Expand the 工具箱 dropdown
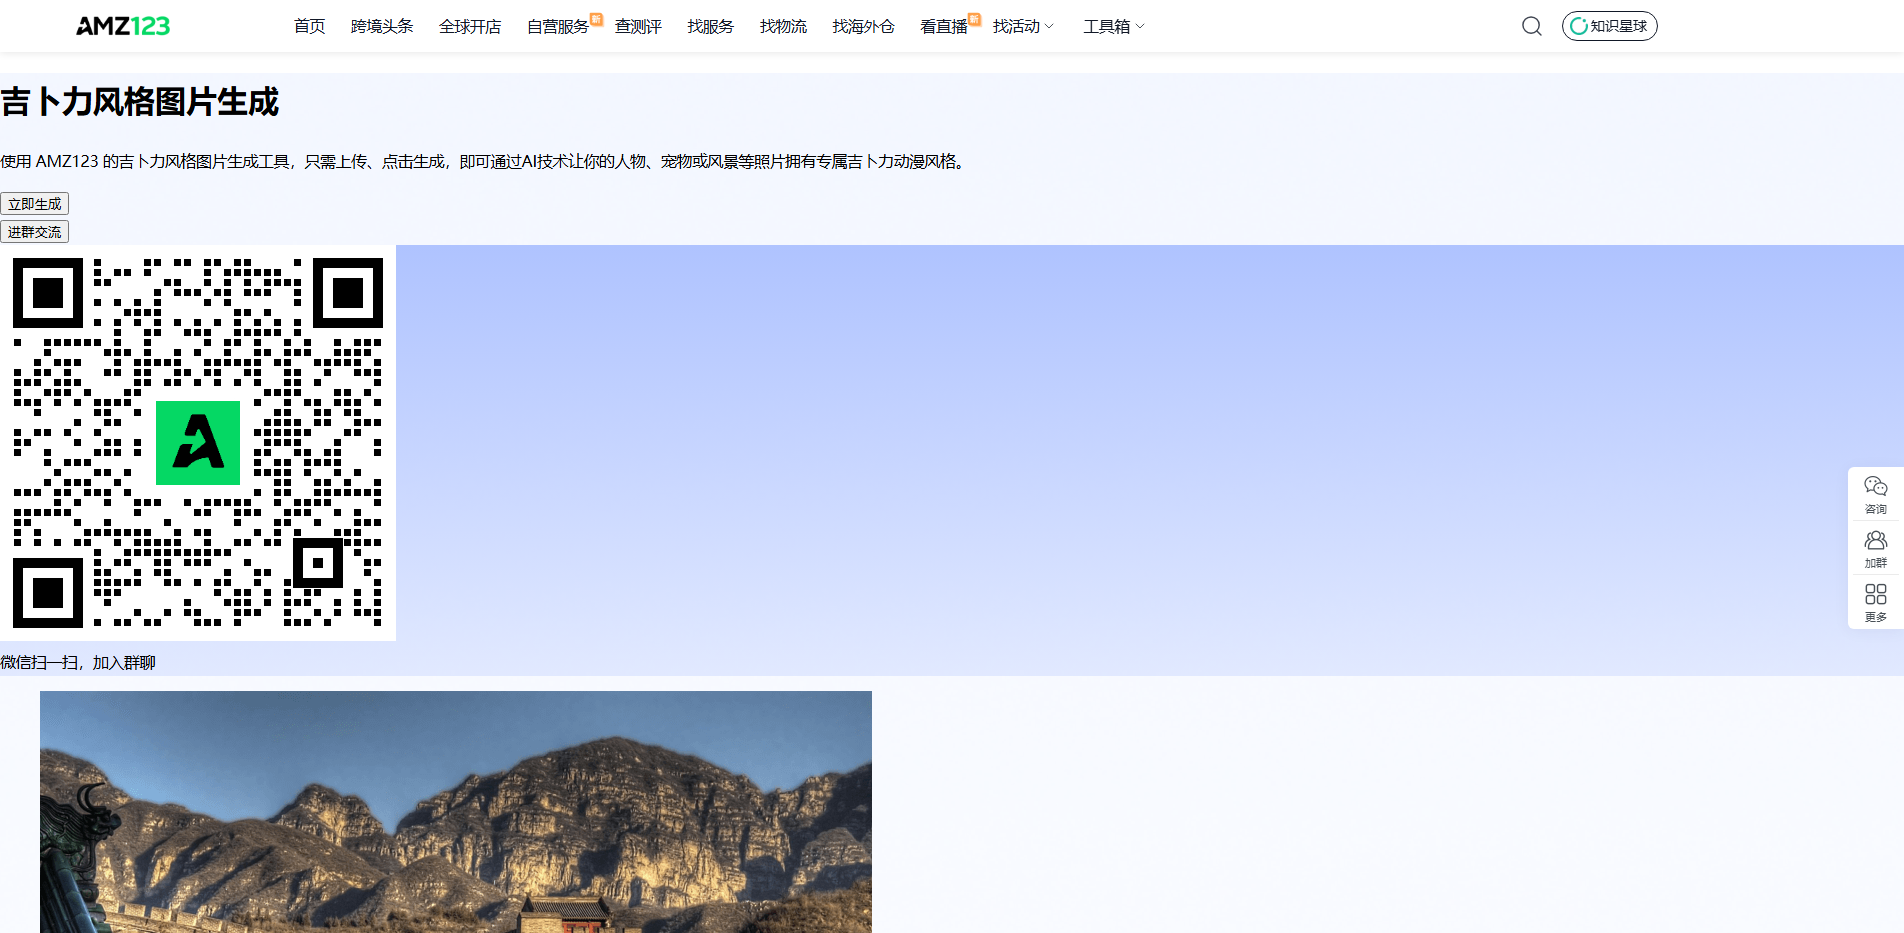 1111,27
